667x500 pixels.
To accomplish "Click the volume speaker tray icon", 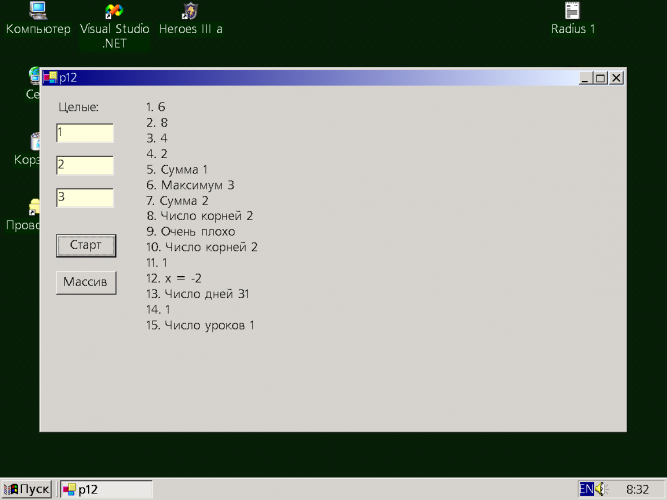I will click(x=601, y=489).
